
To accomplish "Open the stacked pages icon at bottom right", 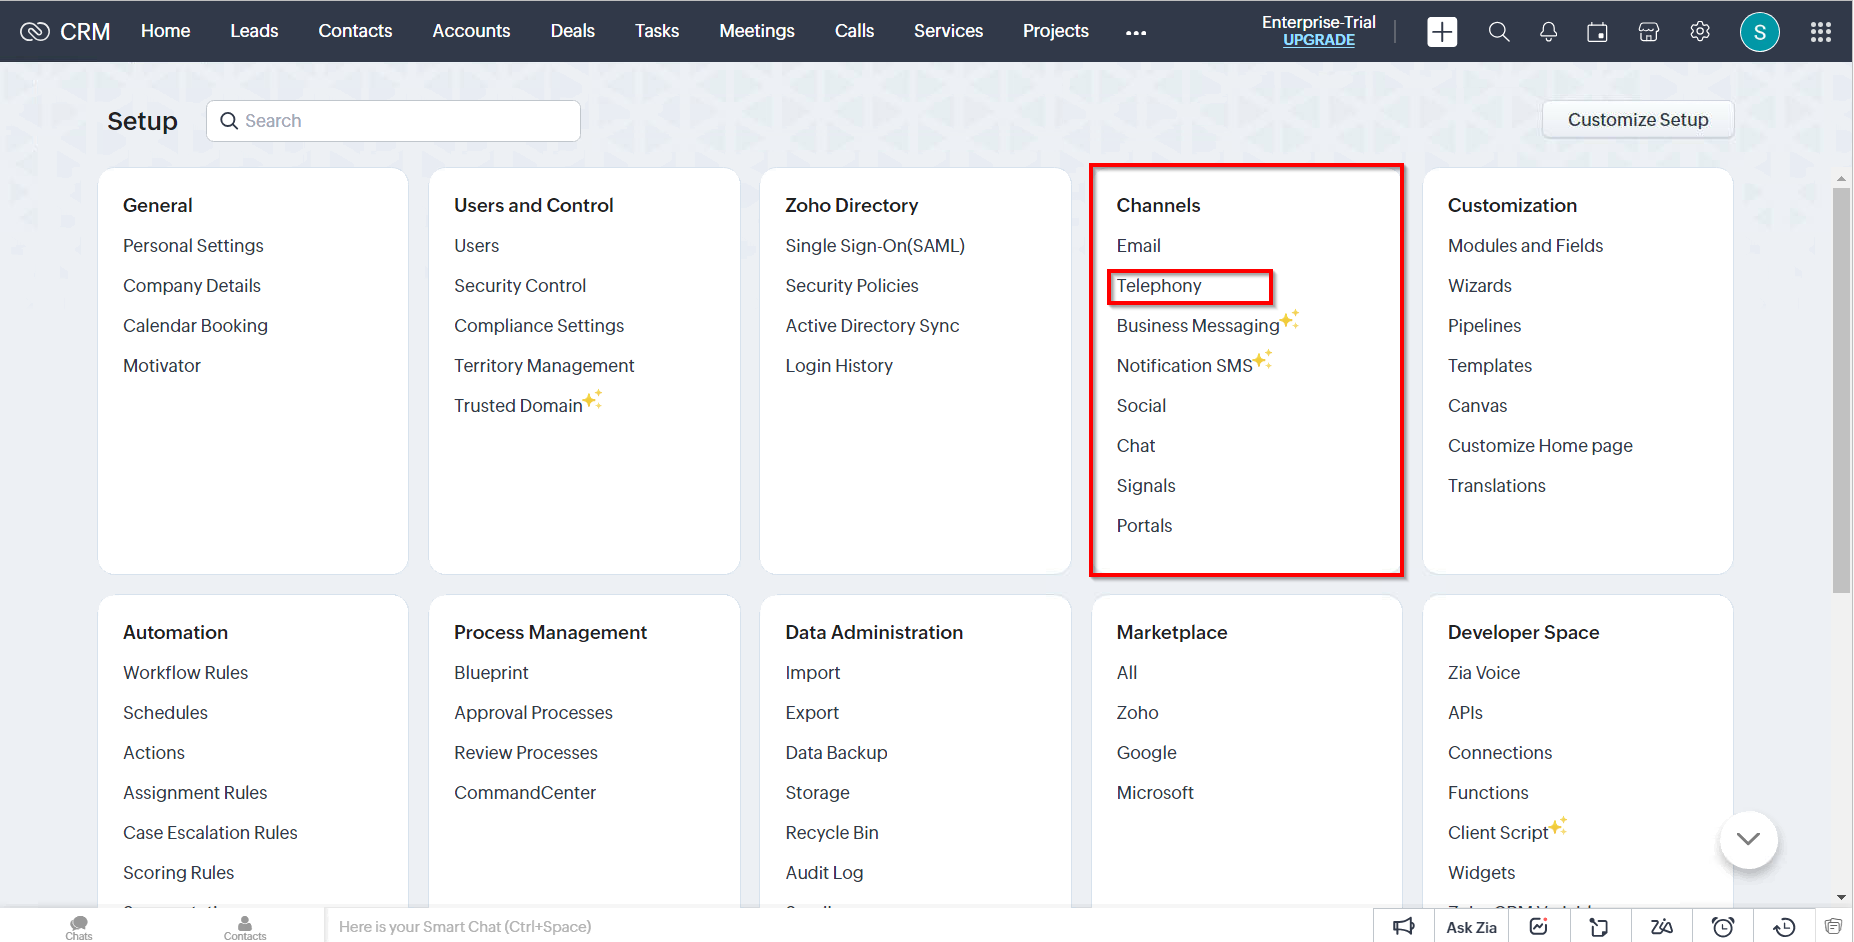I will [1833, 926].
